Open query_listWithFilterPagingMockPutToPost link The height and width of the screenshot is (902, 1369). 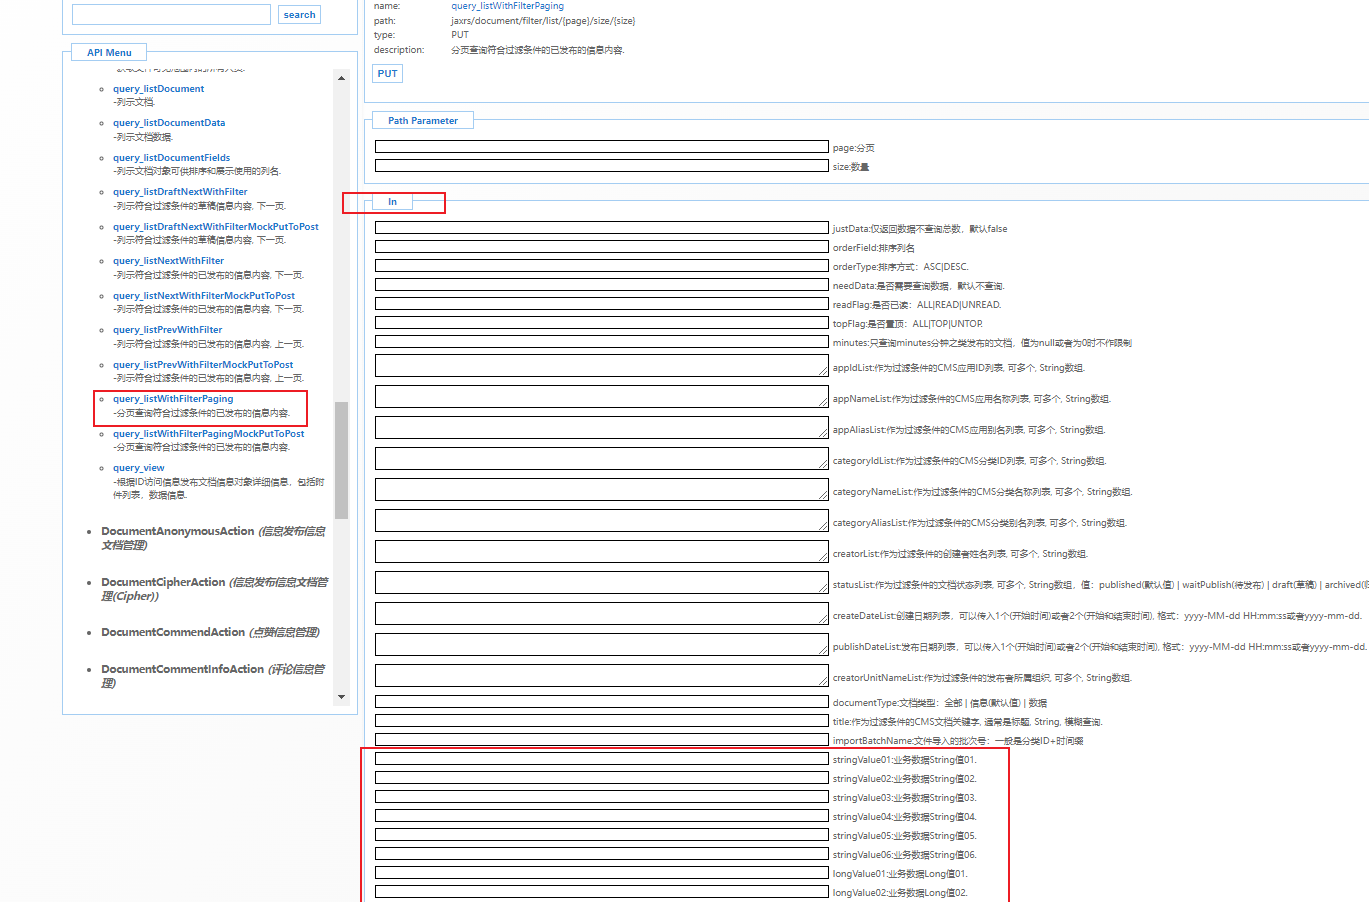point(208,434)
